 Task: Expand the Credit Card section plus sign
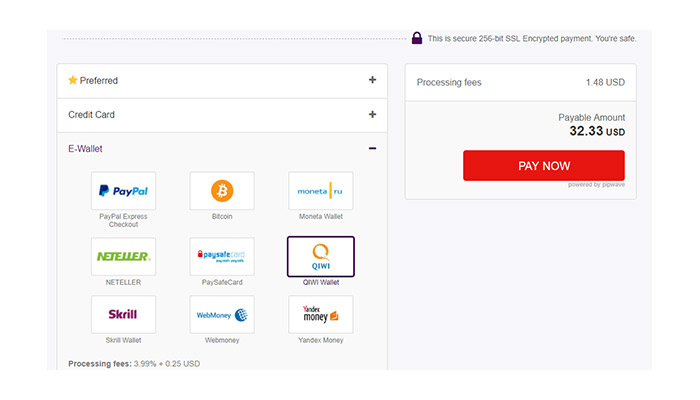(x=372, y=114)
